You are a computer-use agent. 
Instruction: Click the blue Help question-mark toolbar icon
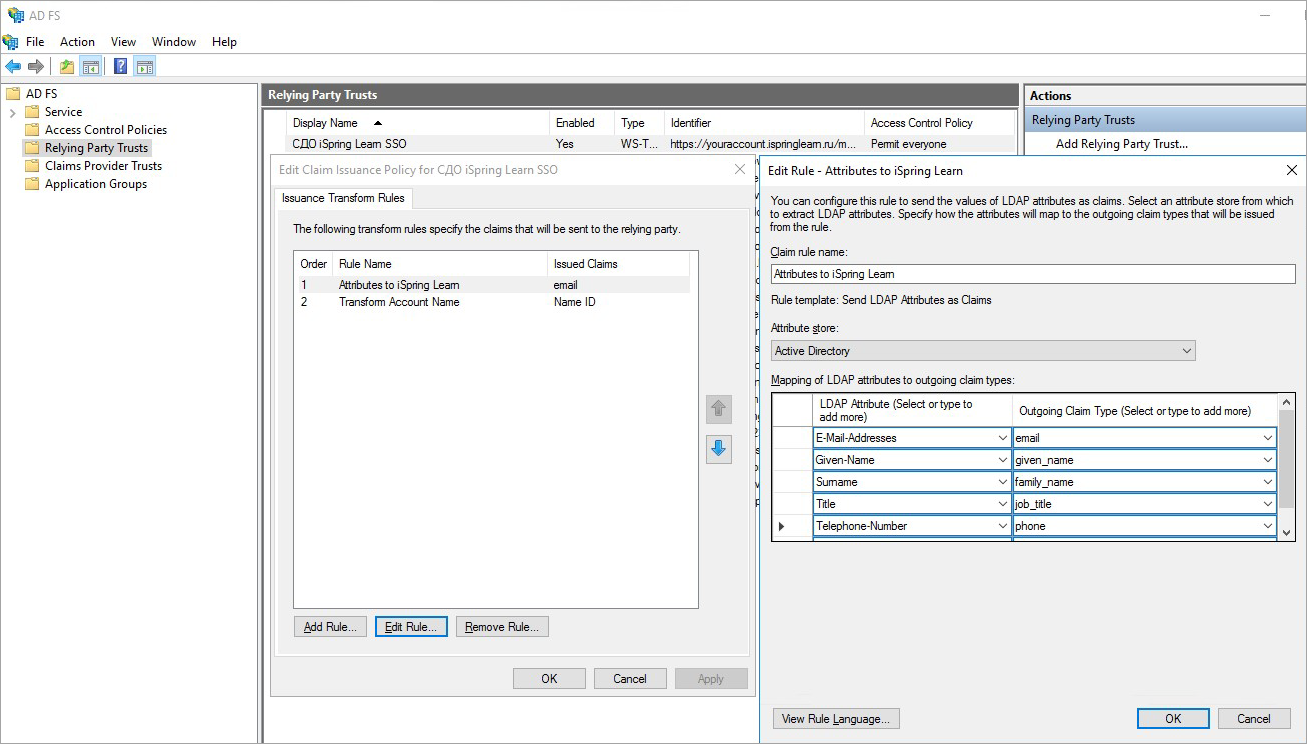[120, 67]
